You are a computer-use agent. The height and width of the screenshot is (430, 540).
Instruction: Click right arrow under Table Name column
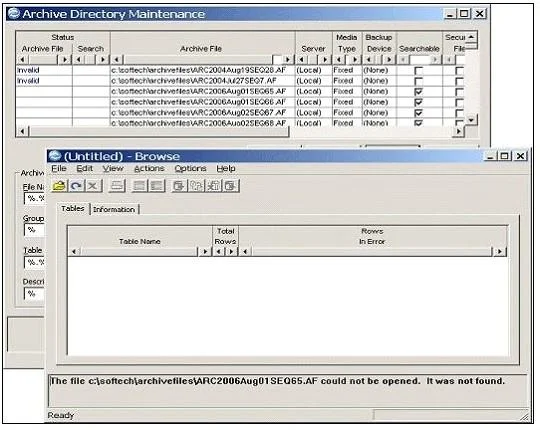205,251
